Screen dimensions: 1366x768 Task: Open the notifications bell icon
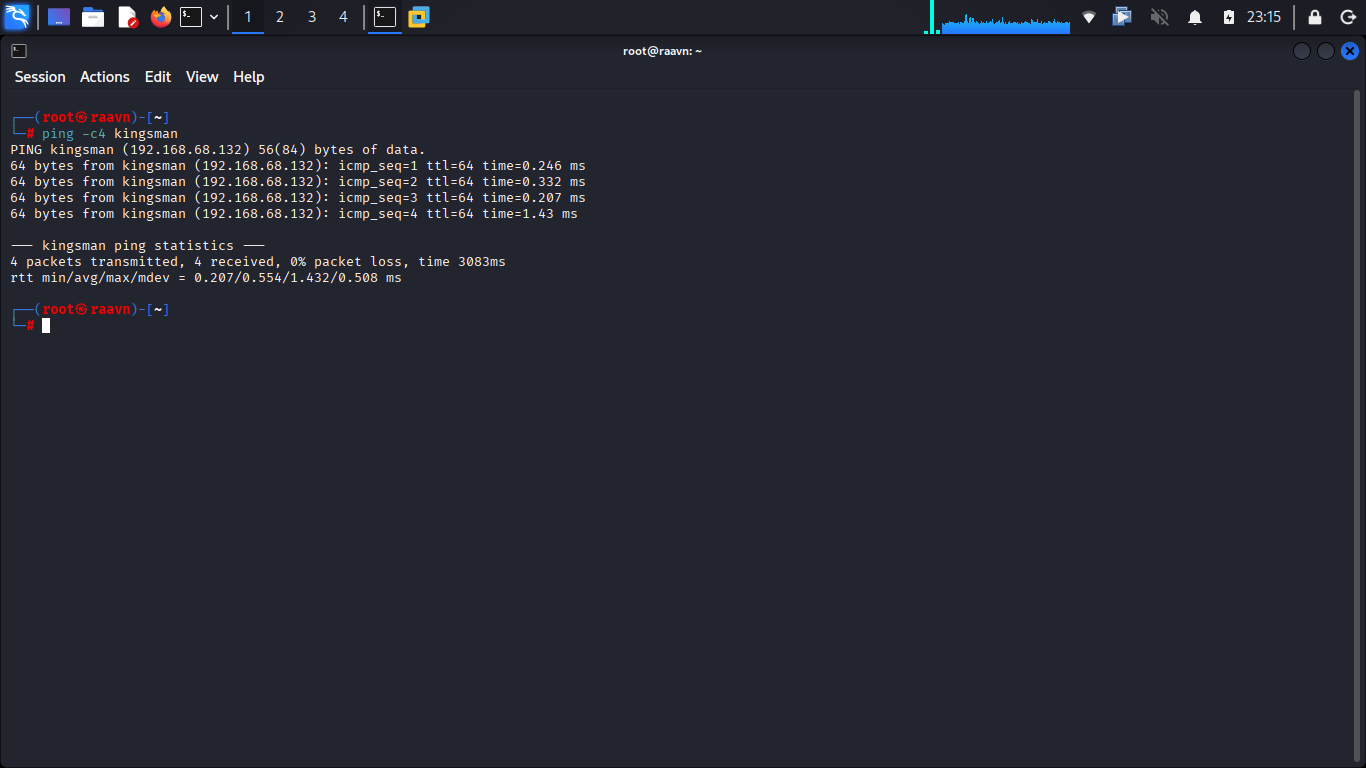(1195, 17)
